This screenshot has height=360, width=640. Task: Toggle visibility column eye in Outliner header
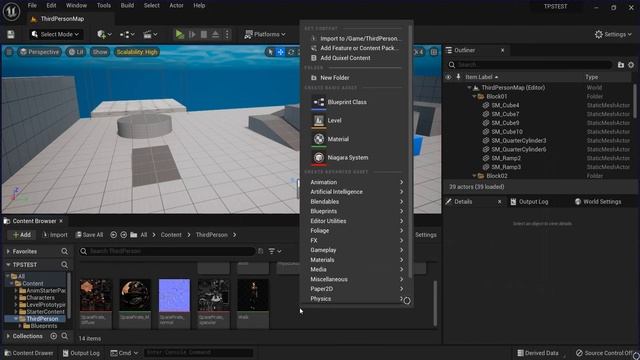tap(448, 77)
